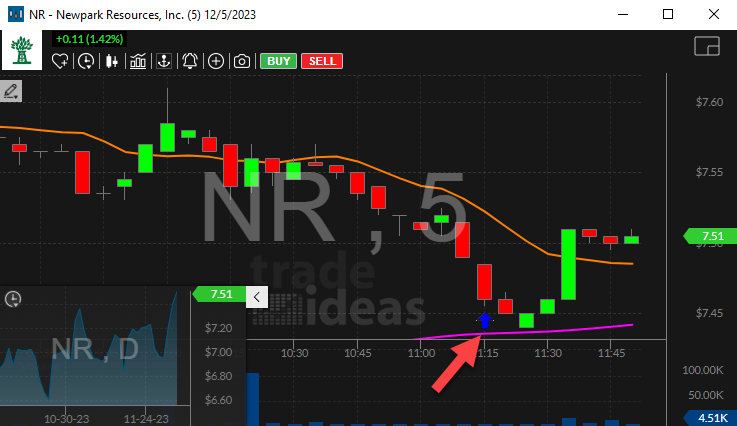Click the $6.60 mini chart price label
This screenshot has width=737, height=426.
(218, 400)
